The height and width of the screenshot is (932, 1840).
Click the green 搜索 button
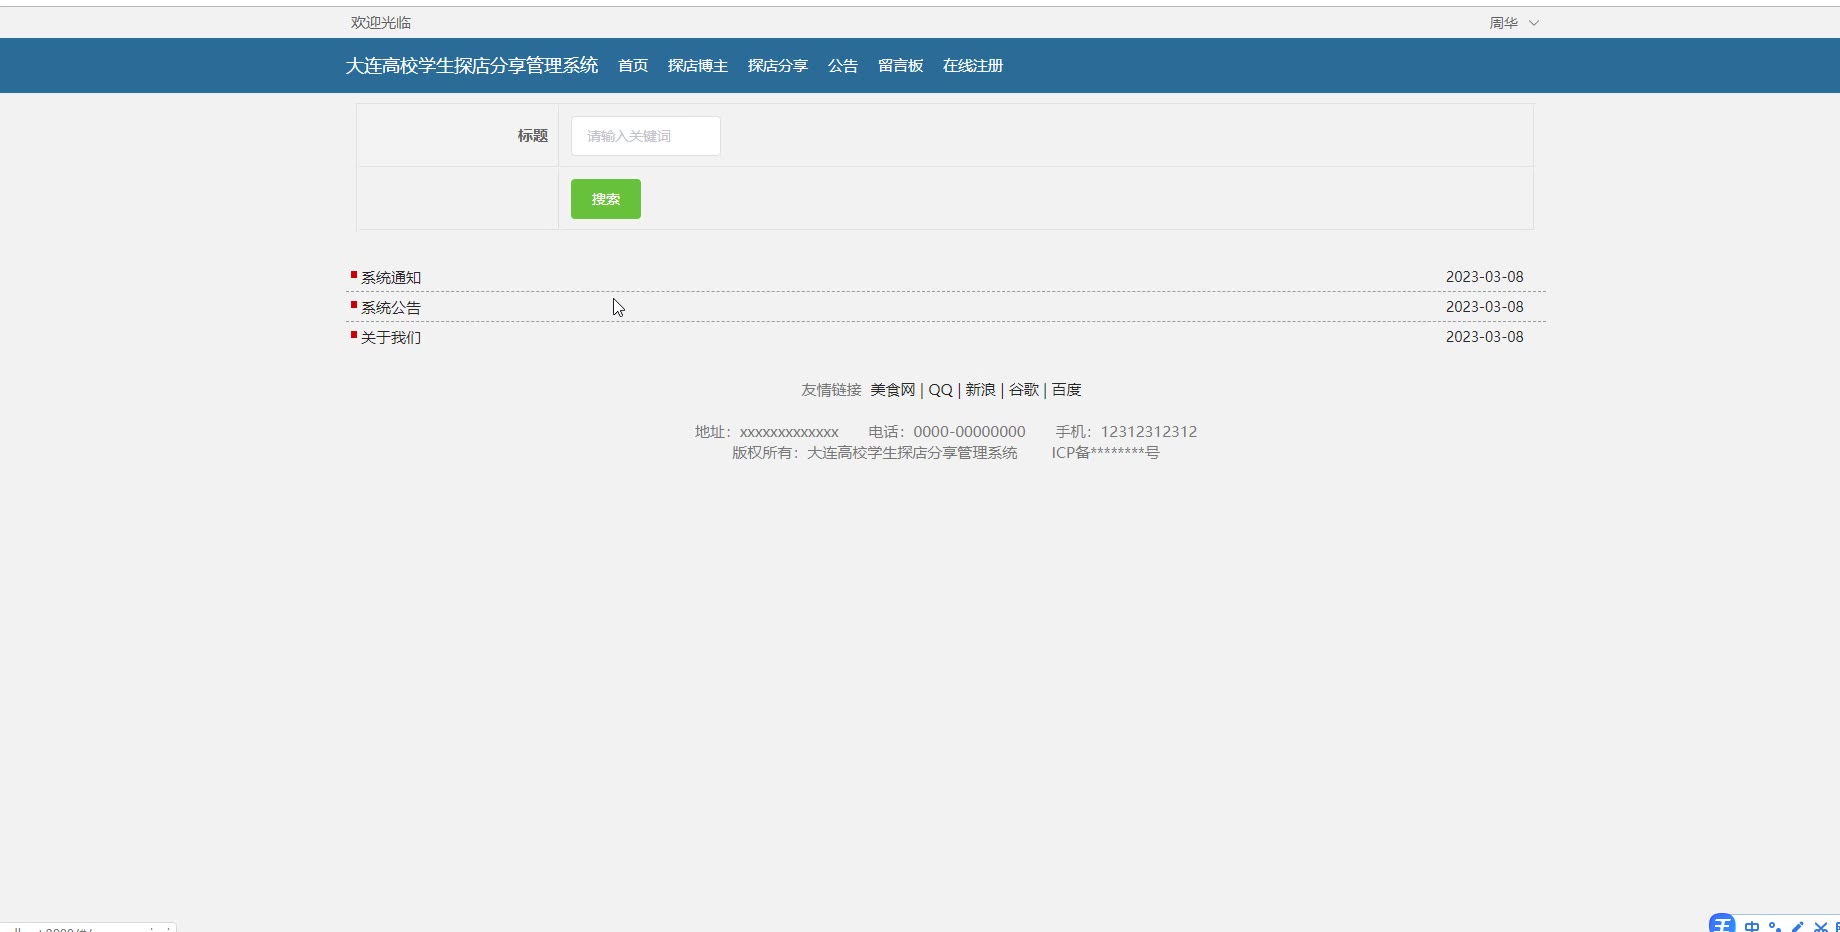(606, 199)
